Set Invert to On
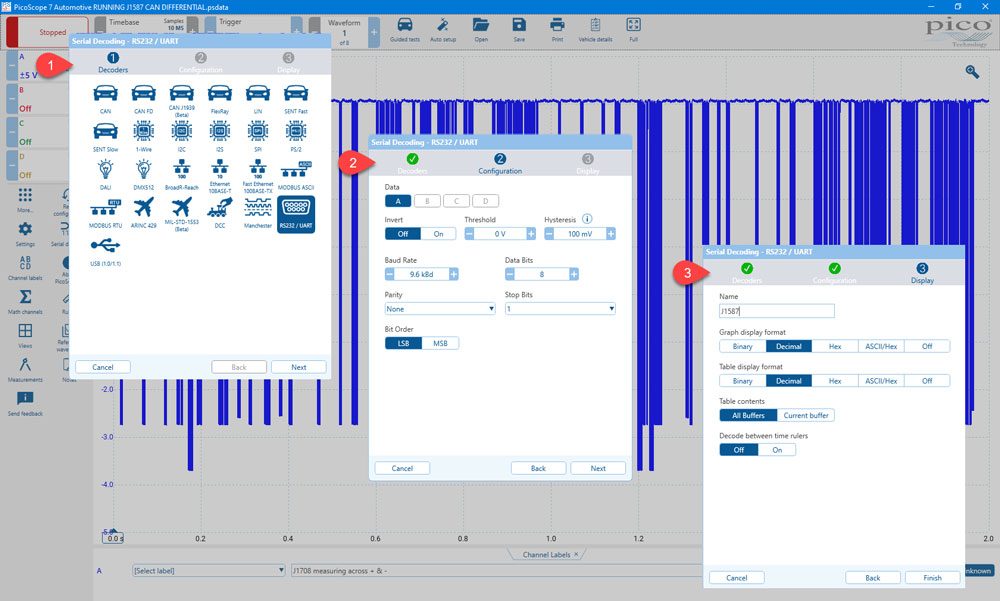Image resolution: width=1000 pixels, height=601 pixels. tap(439, 234)
